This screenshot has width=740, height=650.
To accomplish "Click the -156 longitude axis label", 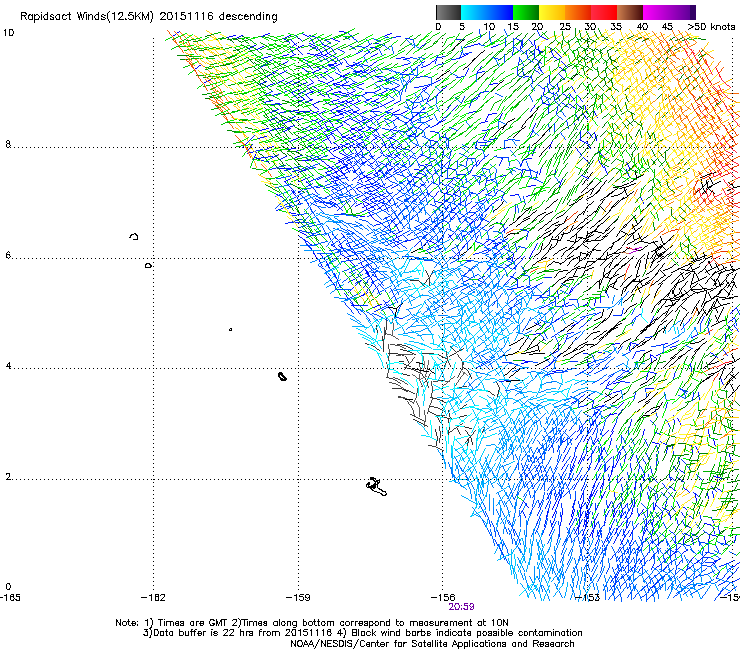I will tap(443, 598).
